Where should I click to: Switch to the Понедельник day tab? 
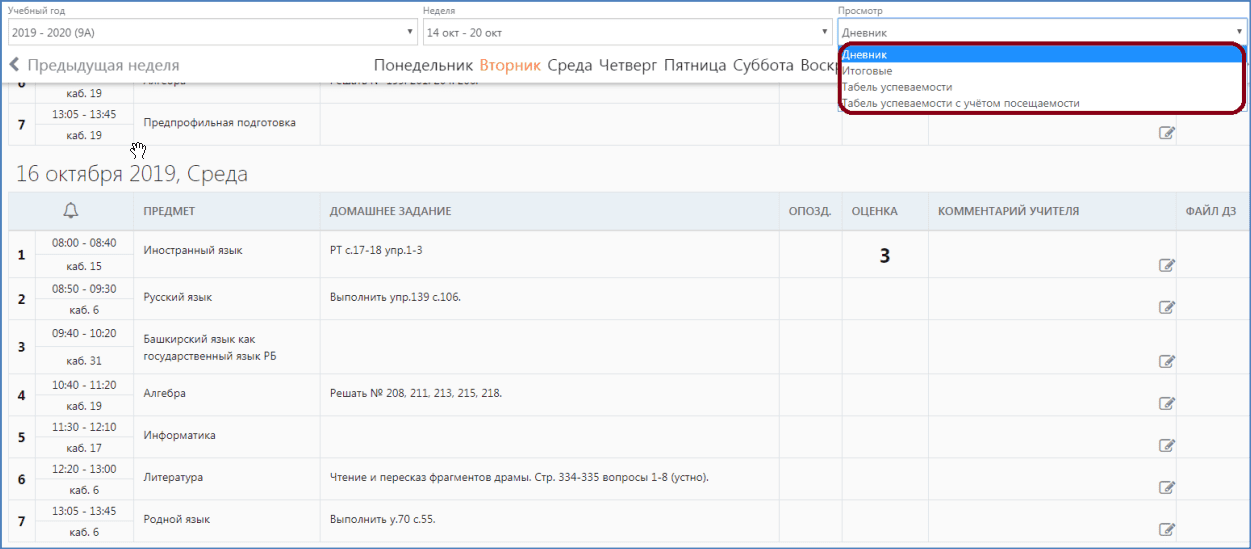pos(423,65)
